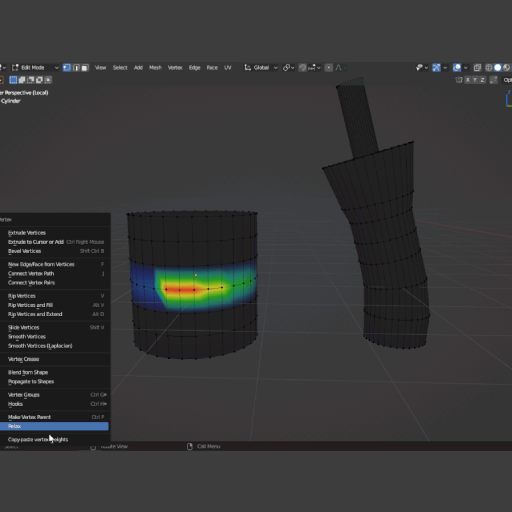Expand the Hooks submenu
The width and height of the screenshot is (512, 512).
(x=55, y=404)
